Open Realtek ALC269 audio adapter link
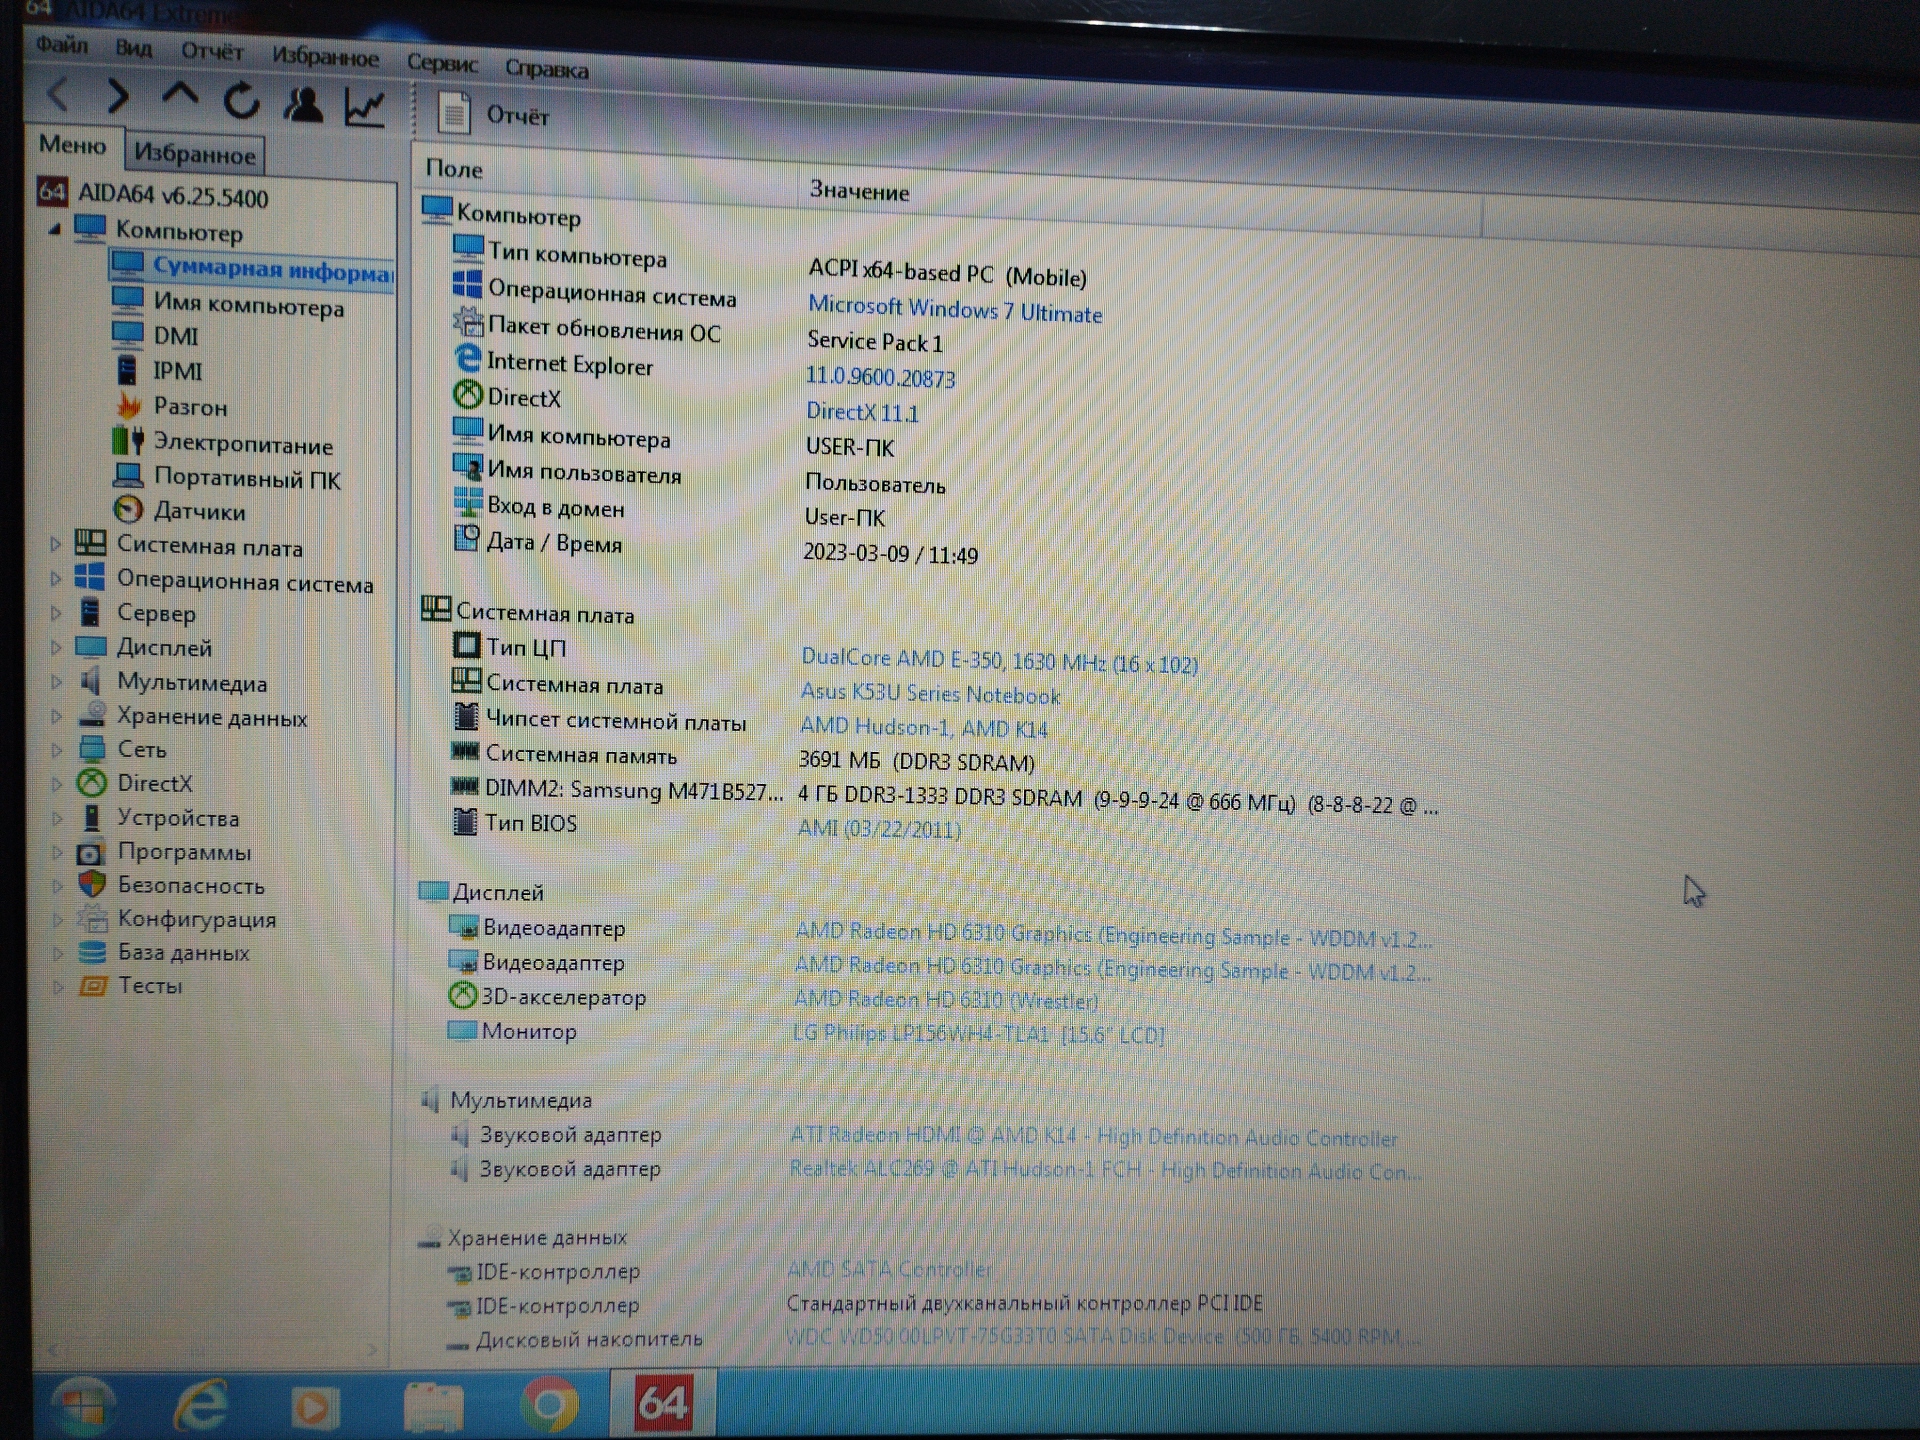 click(1105, 1170)
